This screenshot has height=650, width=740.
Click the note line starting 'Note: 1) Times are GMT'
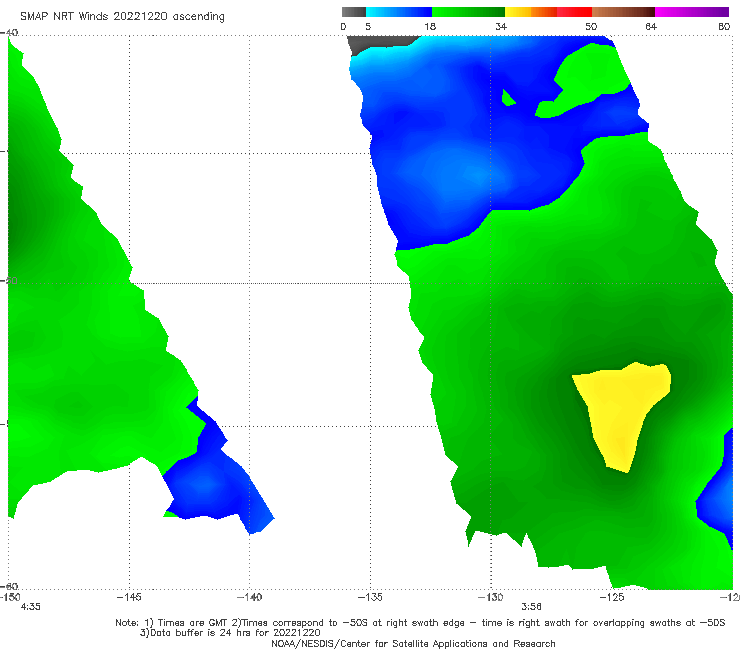(420, 623)
